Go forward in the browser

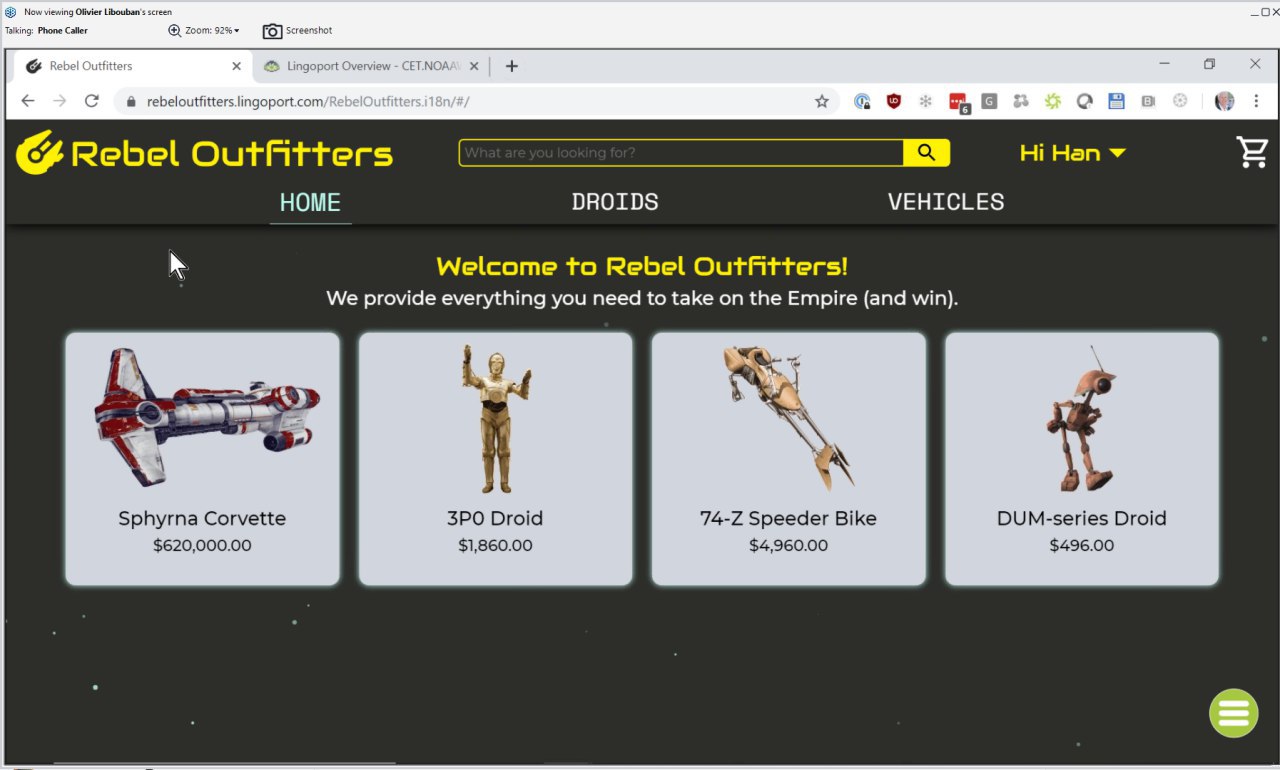pyautogui.click(x=60, y=101)
